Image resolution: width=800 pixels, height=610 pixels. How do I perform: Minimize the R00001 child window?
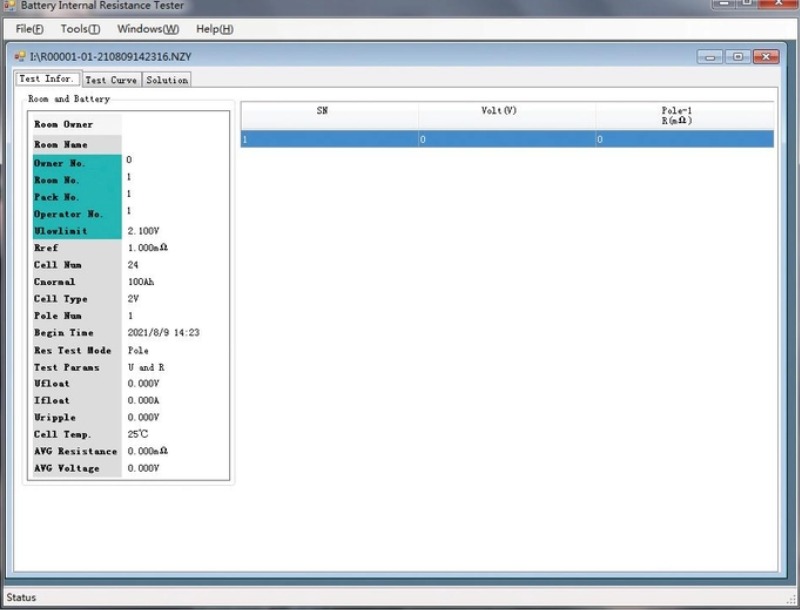click(x=711, y=57)
